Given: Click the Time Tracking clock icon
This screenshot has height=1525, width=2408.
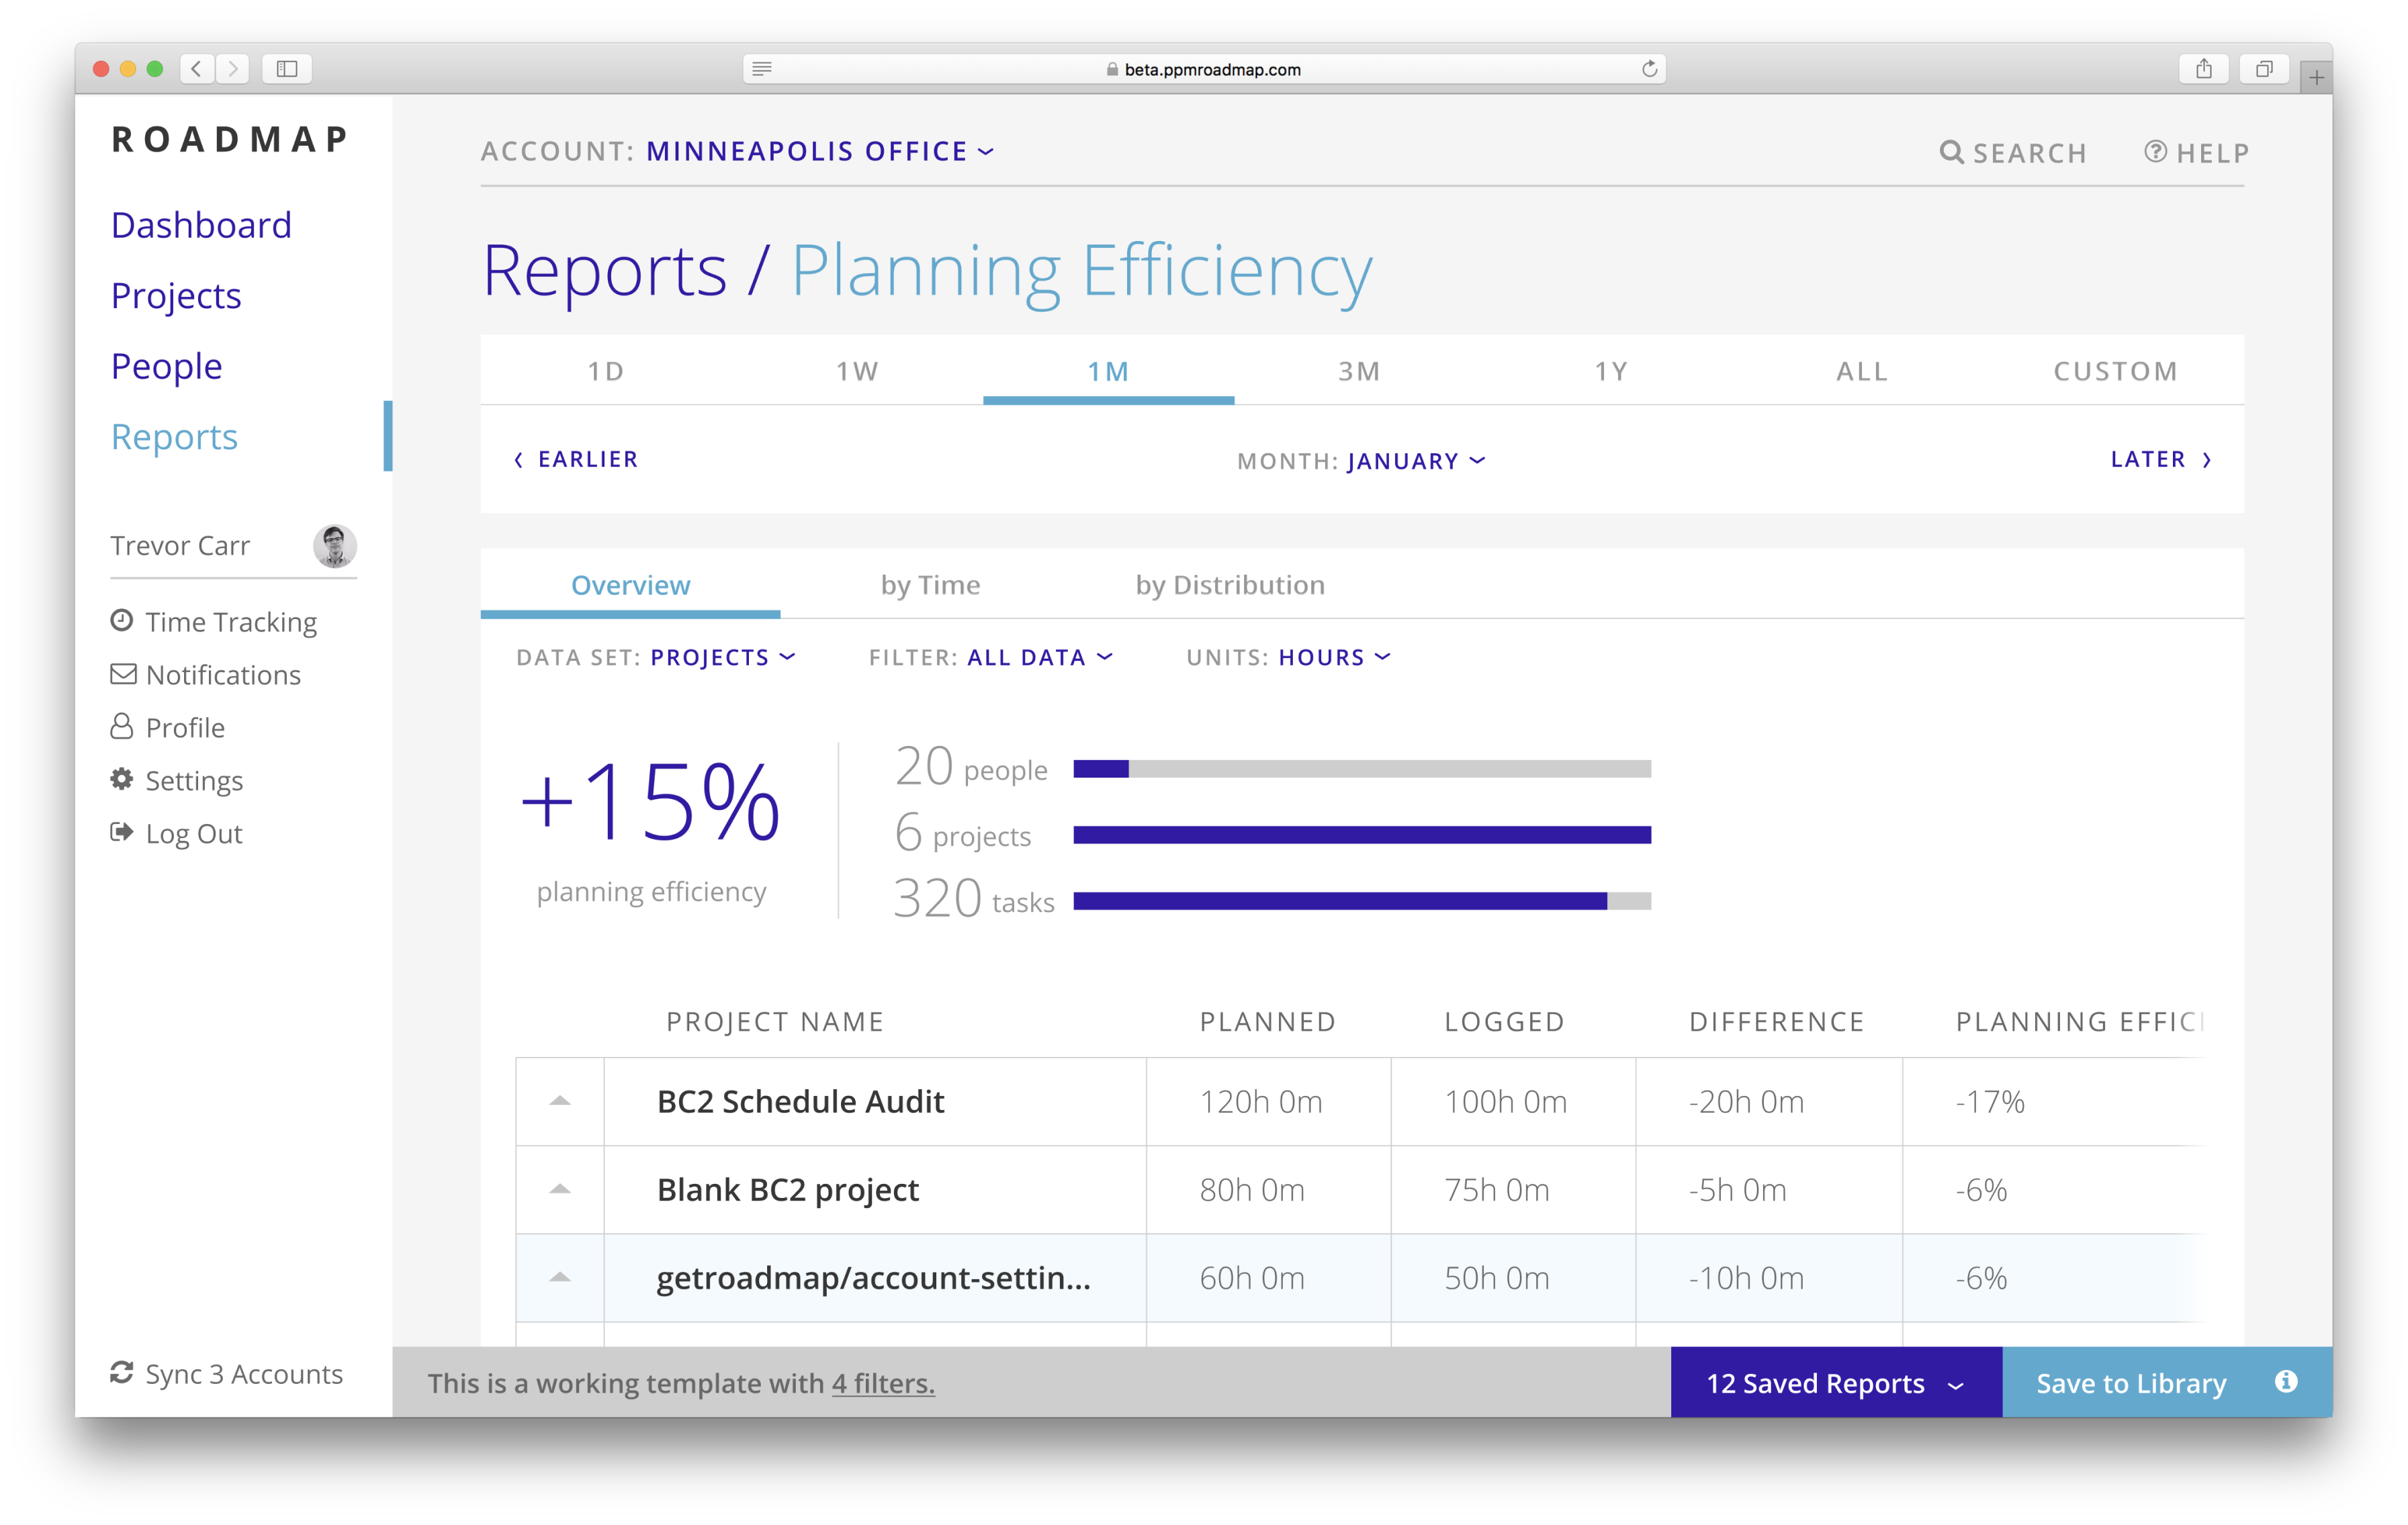Looking at the screenshot, I should tap(121, 621).
